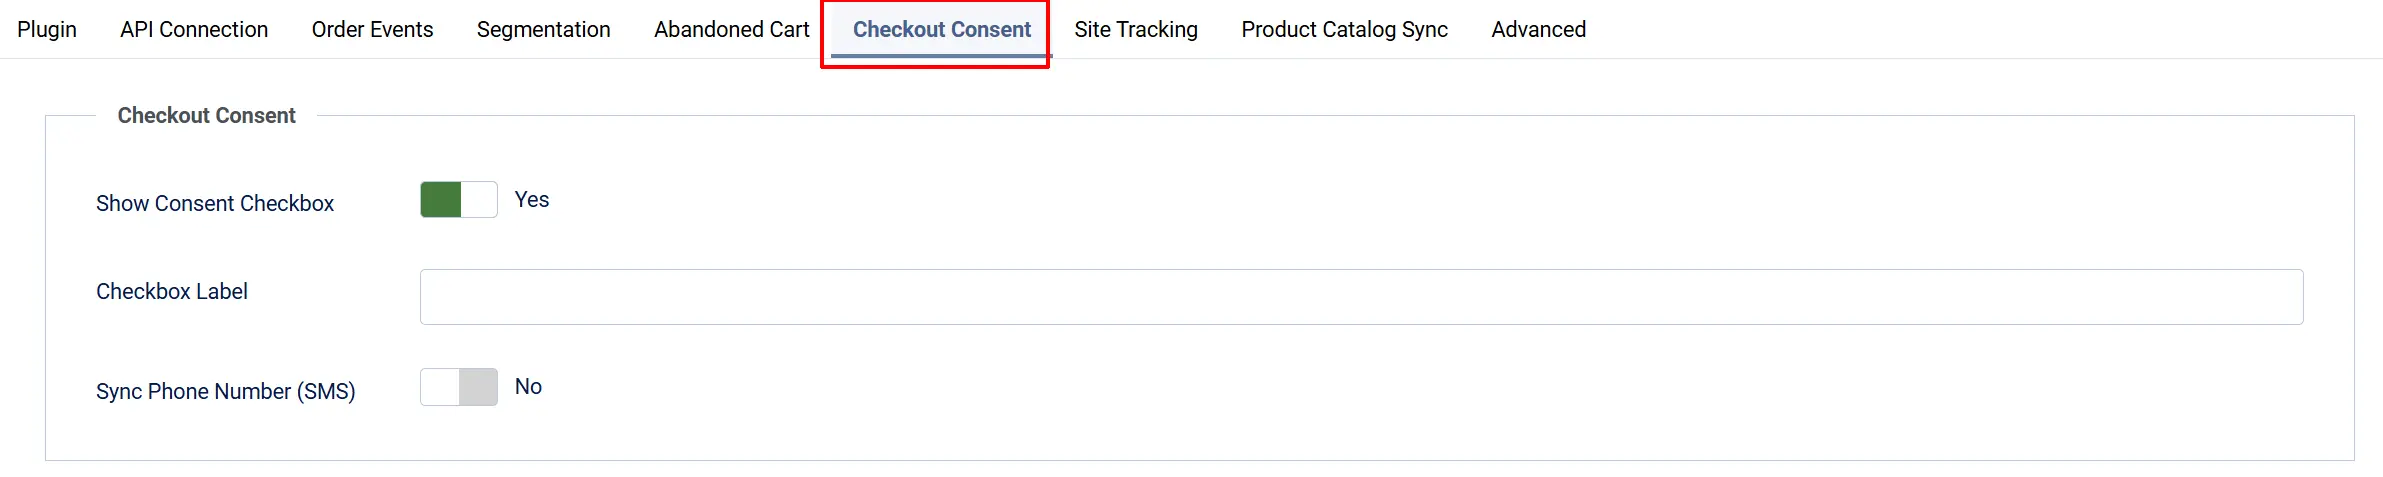Click the white handle of the consent switch
Image resolution: width=2383 pixels, height=477 pixels.
tap(479, 199)
